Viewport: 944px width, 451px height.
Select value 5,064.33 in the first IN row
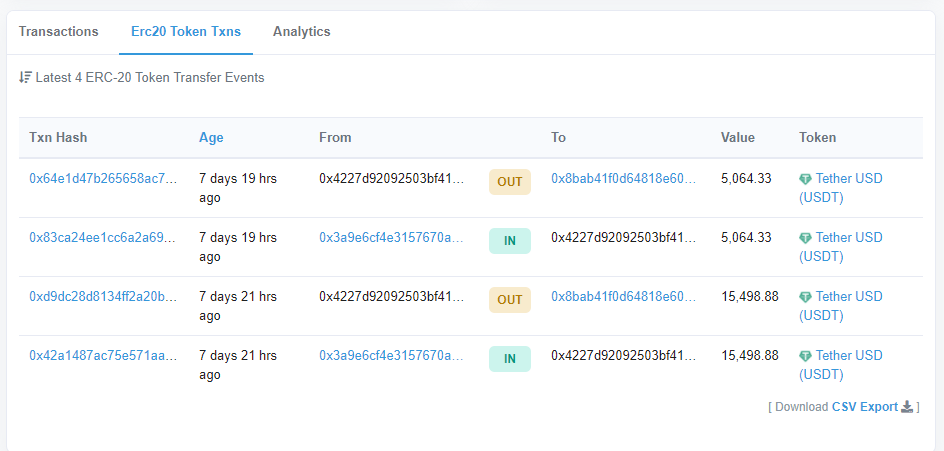tap(746, 237)
